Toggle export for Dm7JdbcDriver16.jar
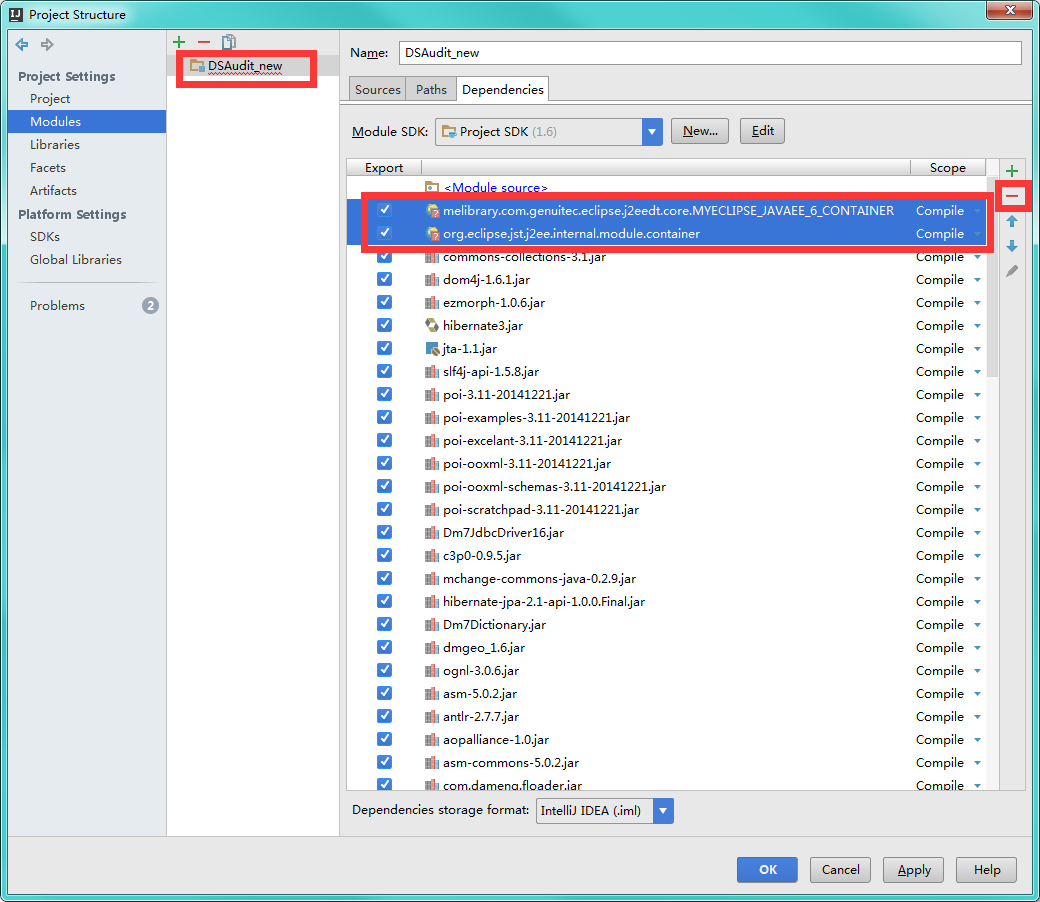Viewport: 1040px width, 902px height. [385, 532]
